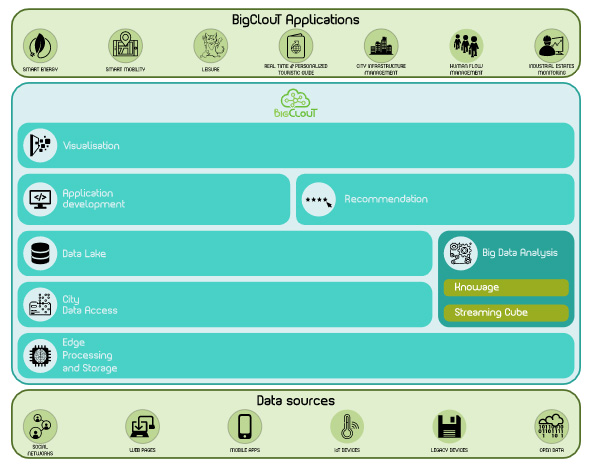Click the Human Flow Management people icon
This screenshot has width=595, height=465.
[466, 46]
